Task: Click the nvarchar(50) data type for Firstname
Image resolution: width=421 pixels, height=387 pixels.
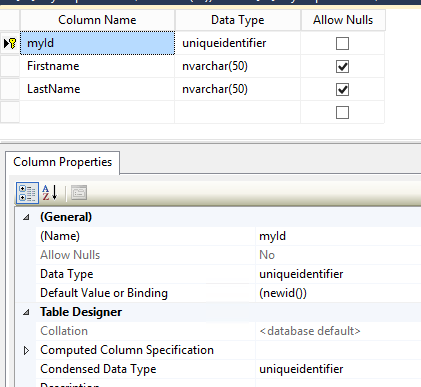Action: point(238,66)
